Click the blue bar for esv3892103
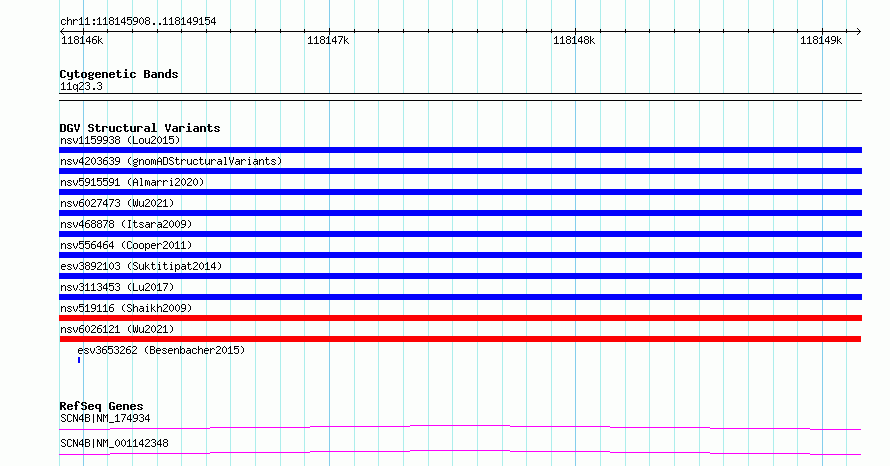This screenshot has width=890, height=466. pyautogui.click(x=460, y=276)
